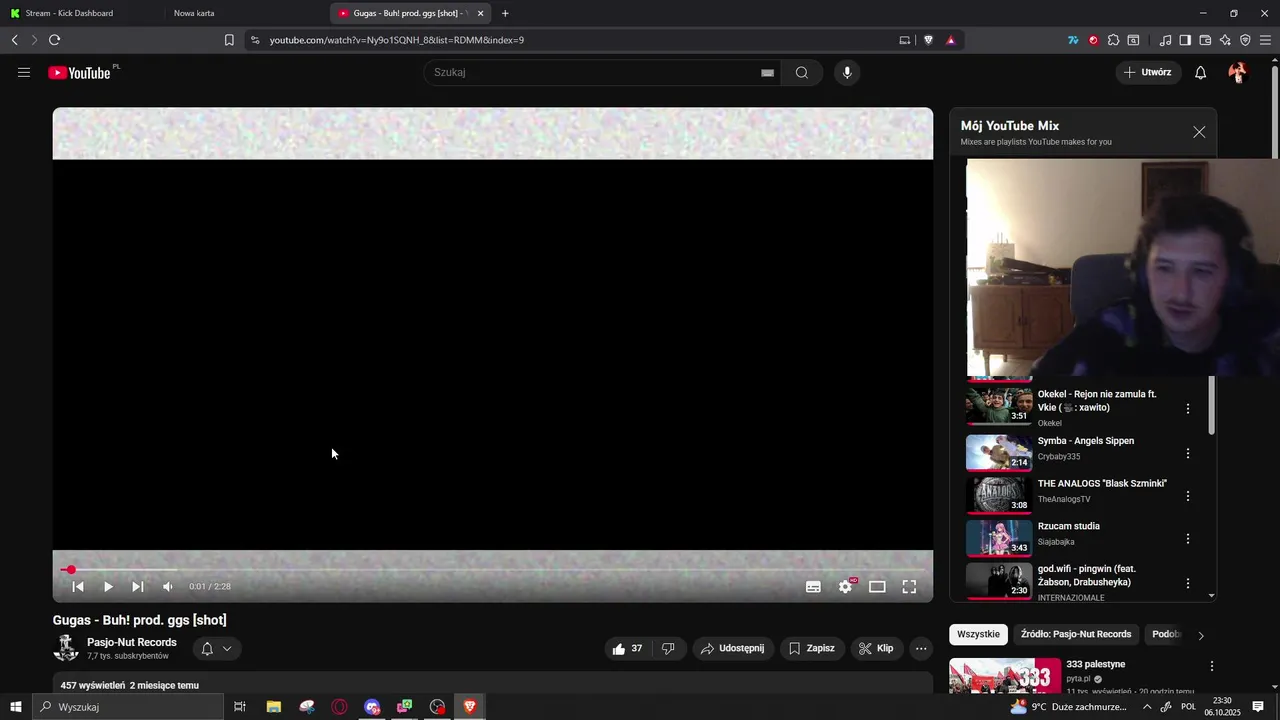Screen dimensions: 1280x720
Task: Close the Gugas - Buh! browser tab
Action: (x=480, y=13)
